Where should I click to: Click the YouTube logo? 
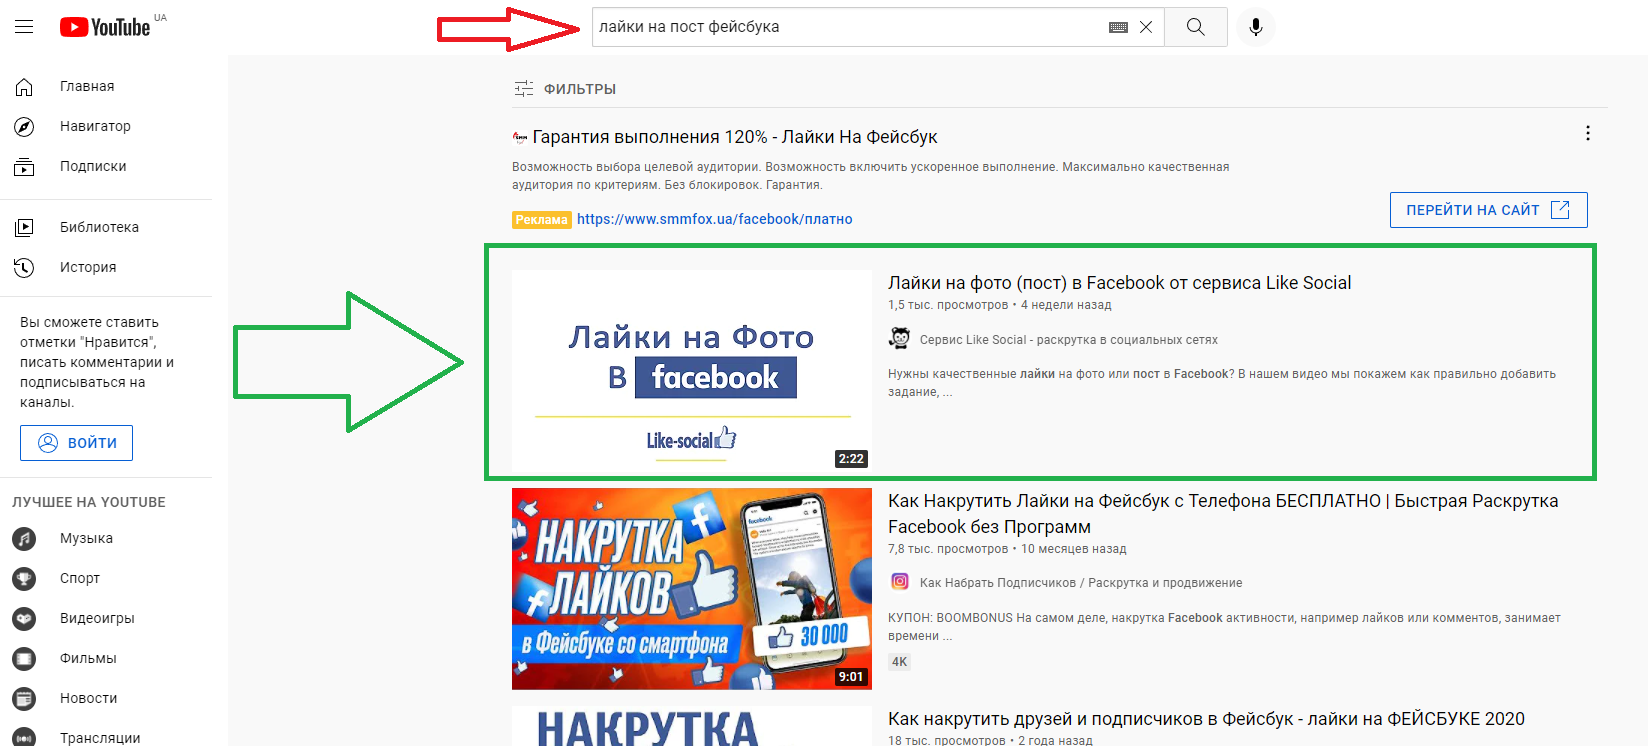(105, 27)
